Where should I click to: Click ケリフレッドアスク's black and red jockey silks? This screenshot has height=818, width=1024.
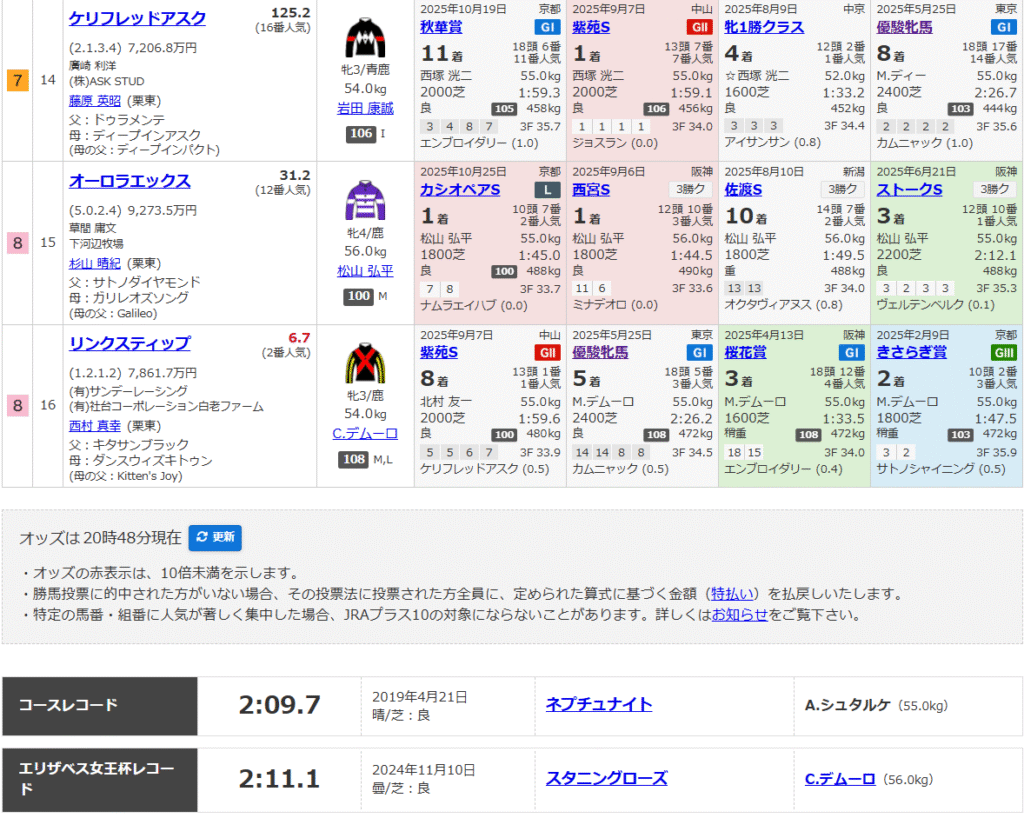365,38
